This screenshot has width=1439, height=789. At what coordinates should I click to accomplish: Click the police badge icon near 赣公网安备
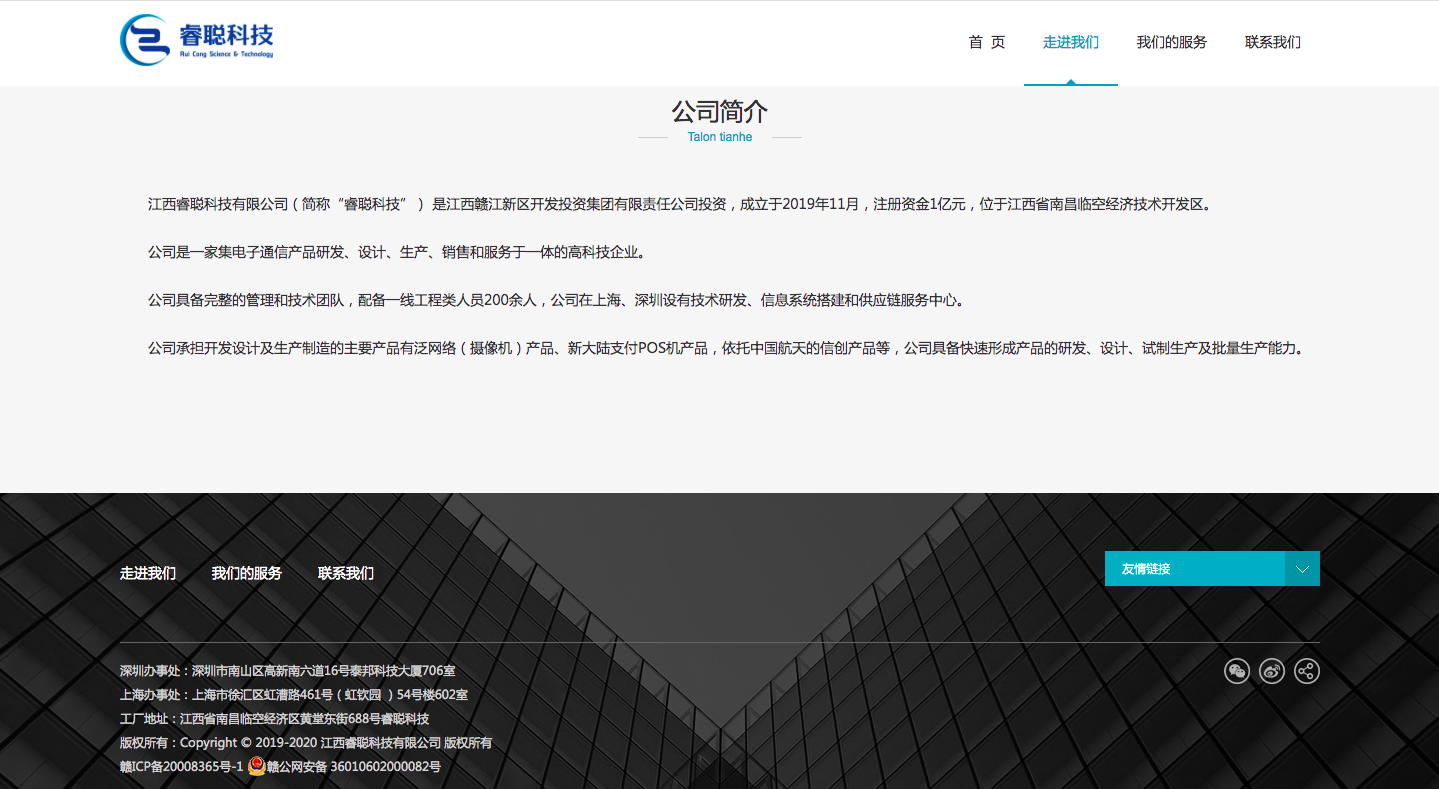point(257,767)
